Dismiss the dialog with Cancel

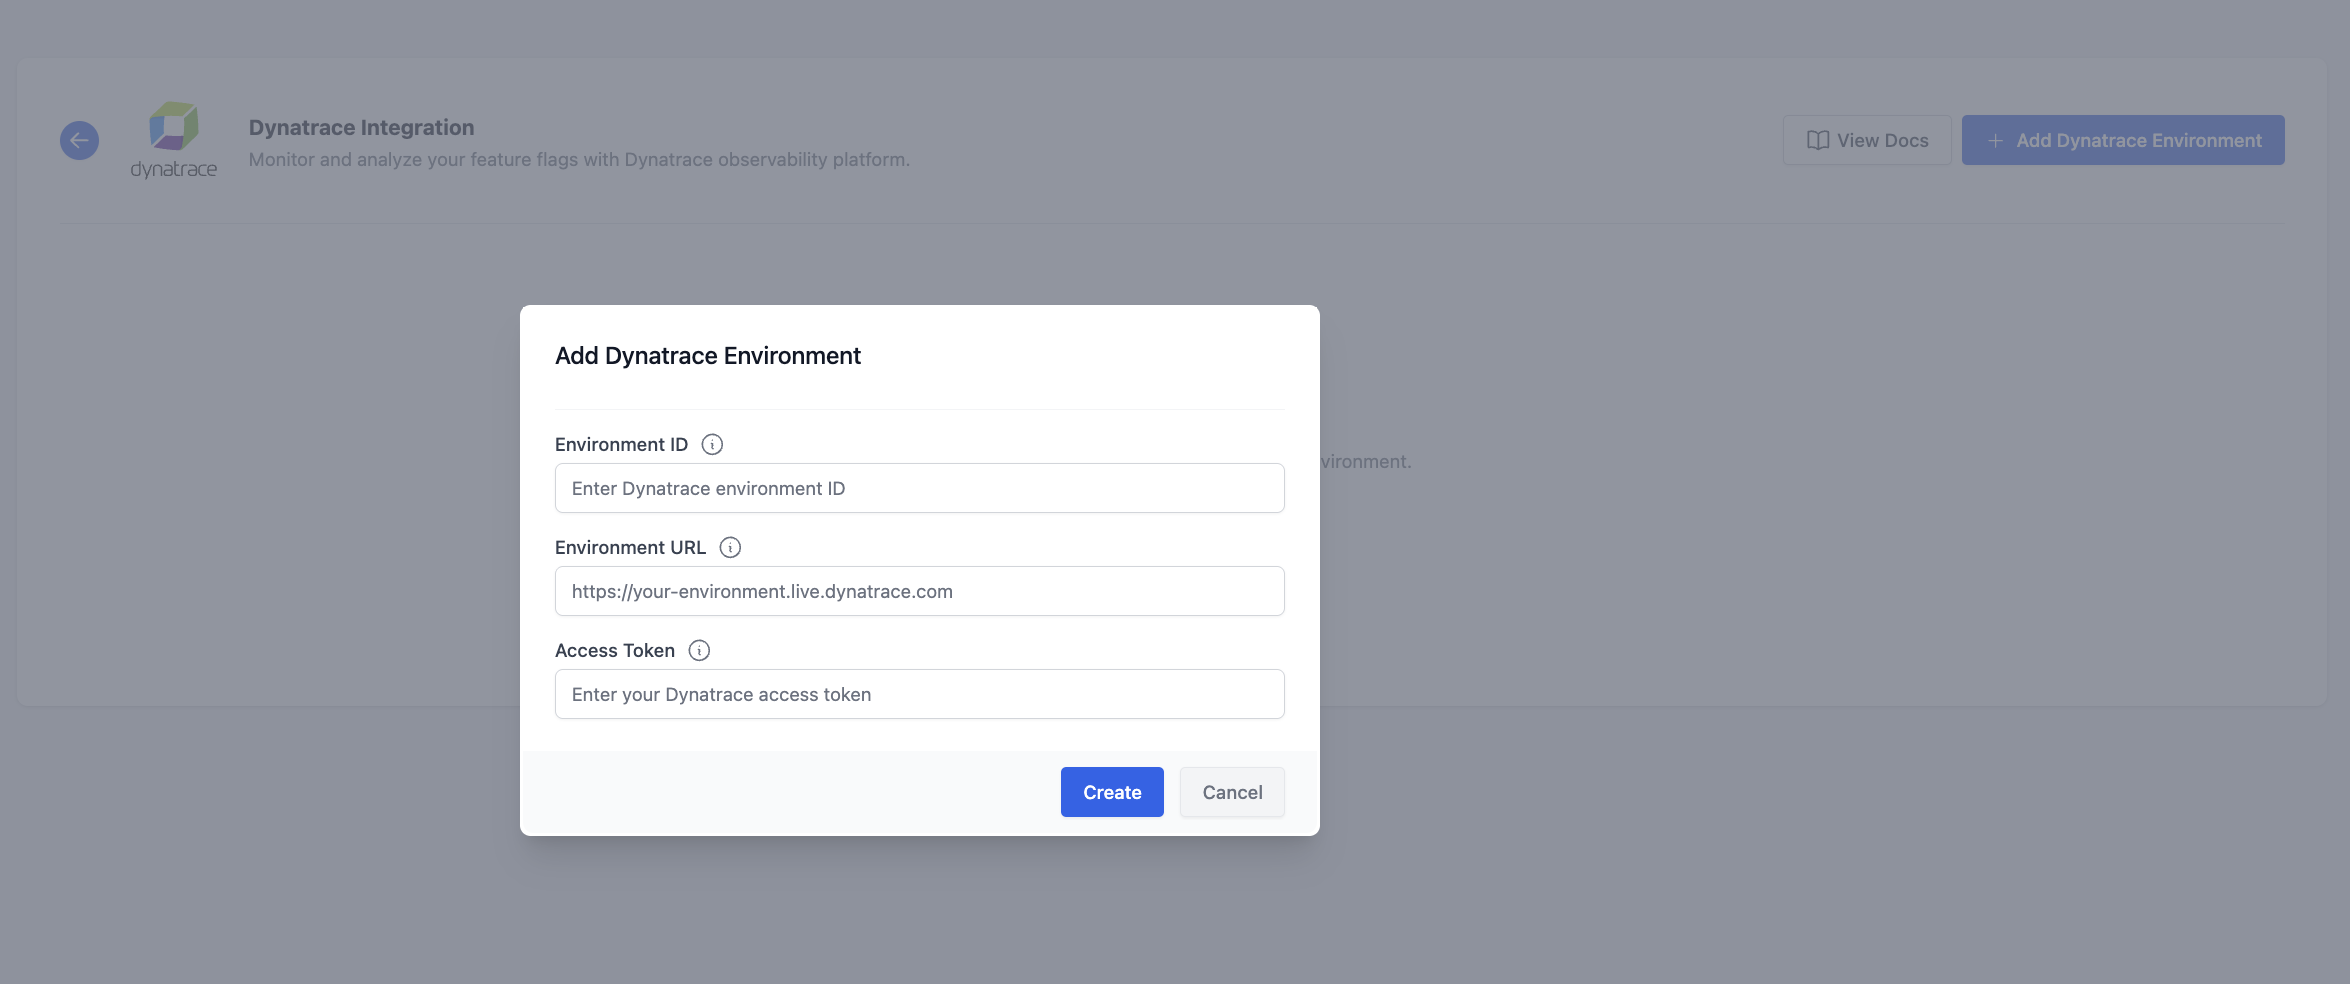pos(1232,792)
